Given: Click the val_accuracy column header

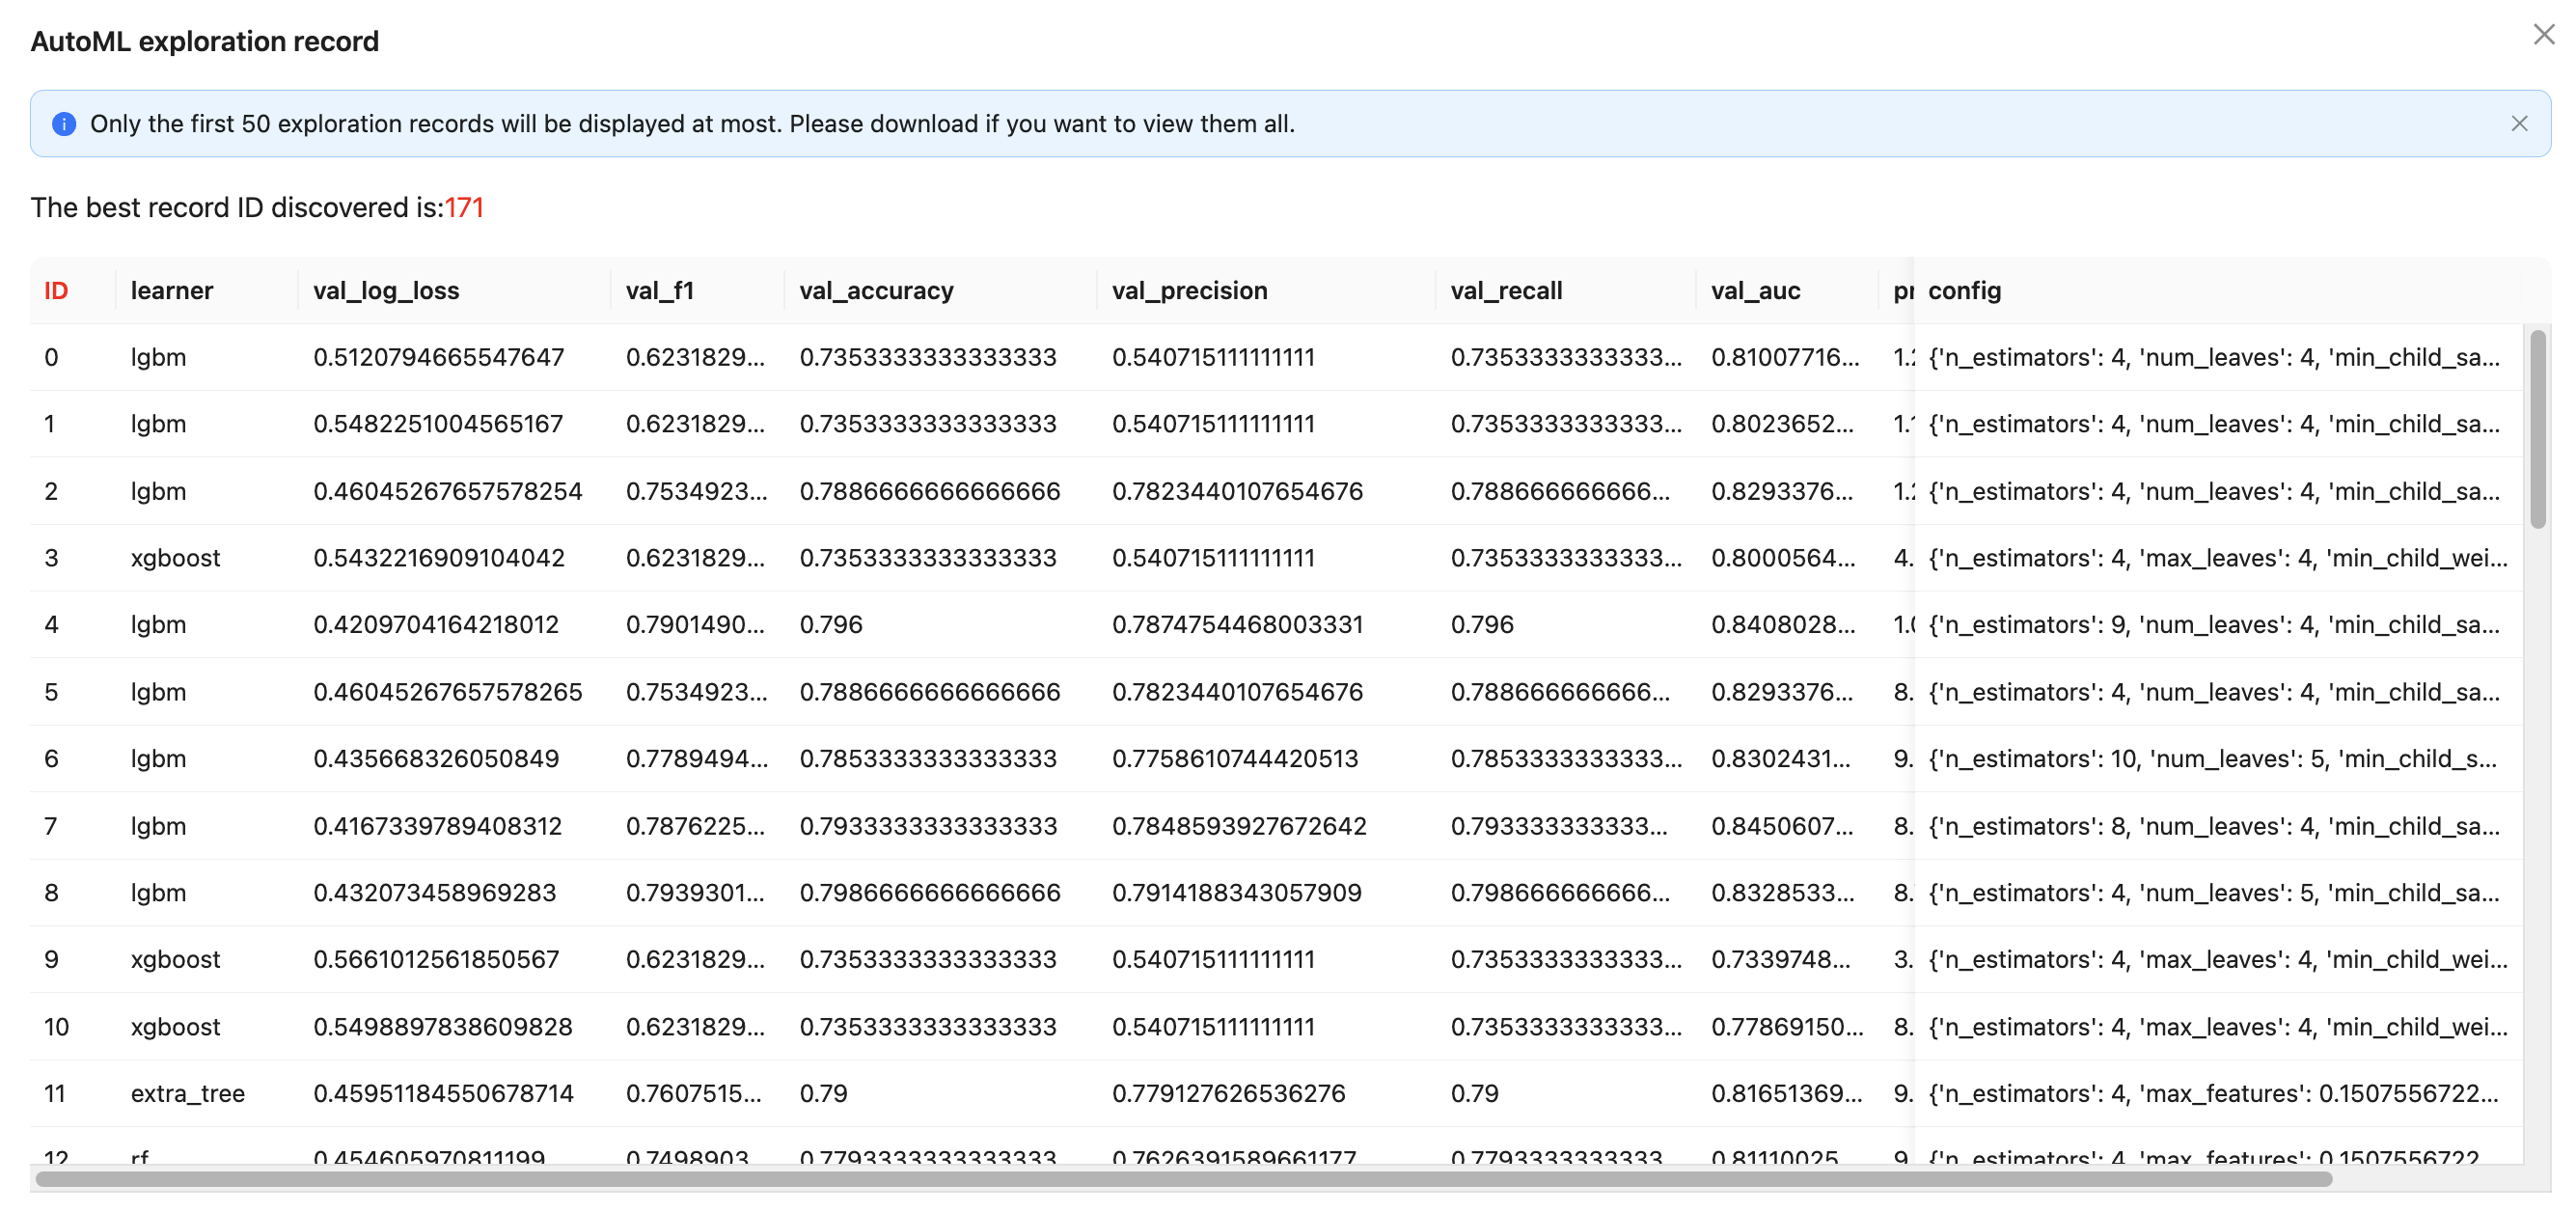Looking at the screenshot, I should [x=876, y=291].
